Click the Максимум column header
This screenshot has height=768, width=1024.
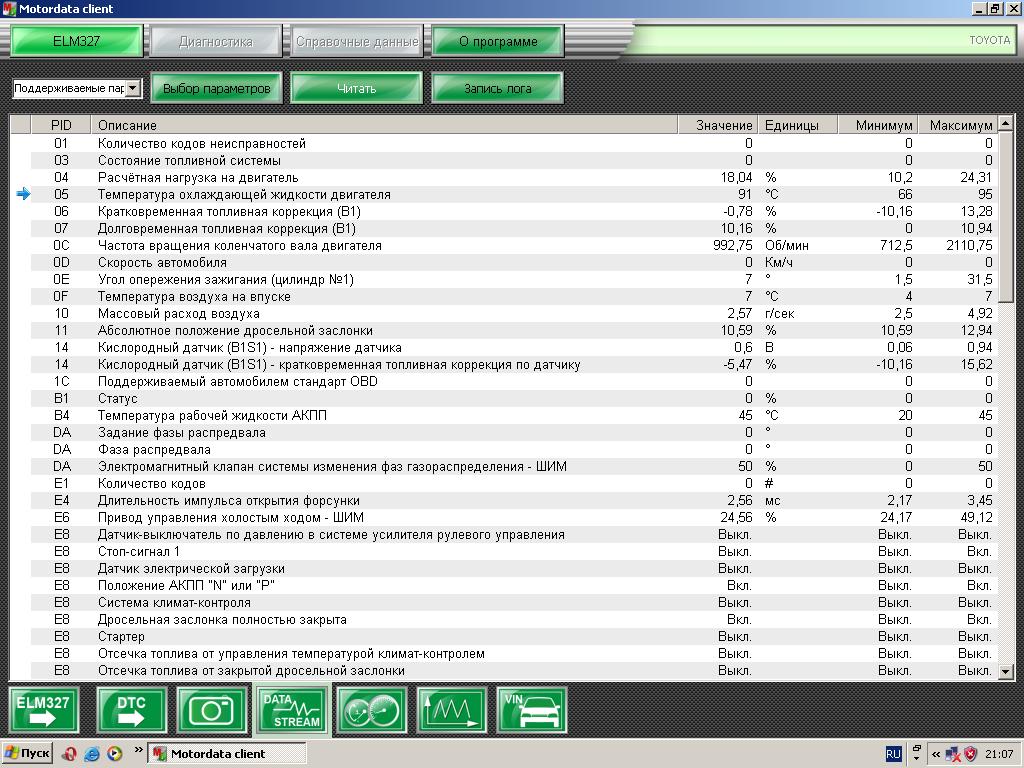959,125
